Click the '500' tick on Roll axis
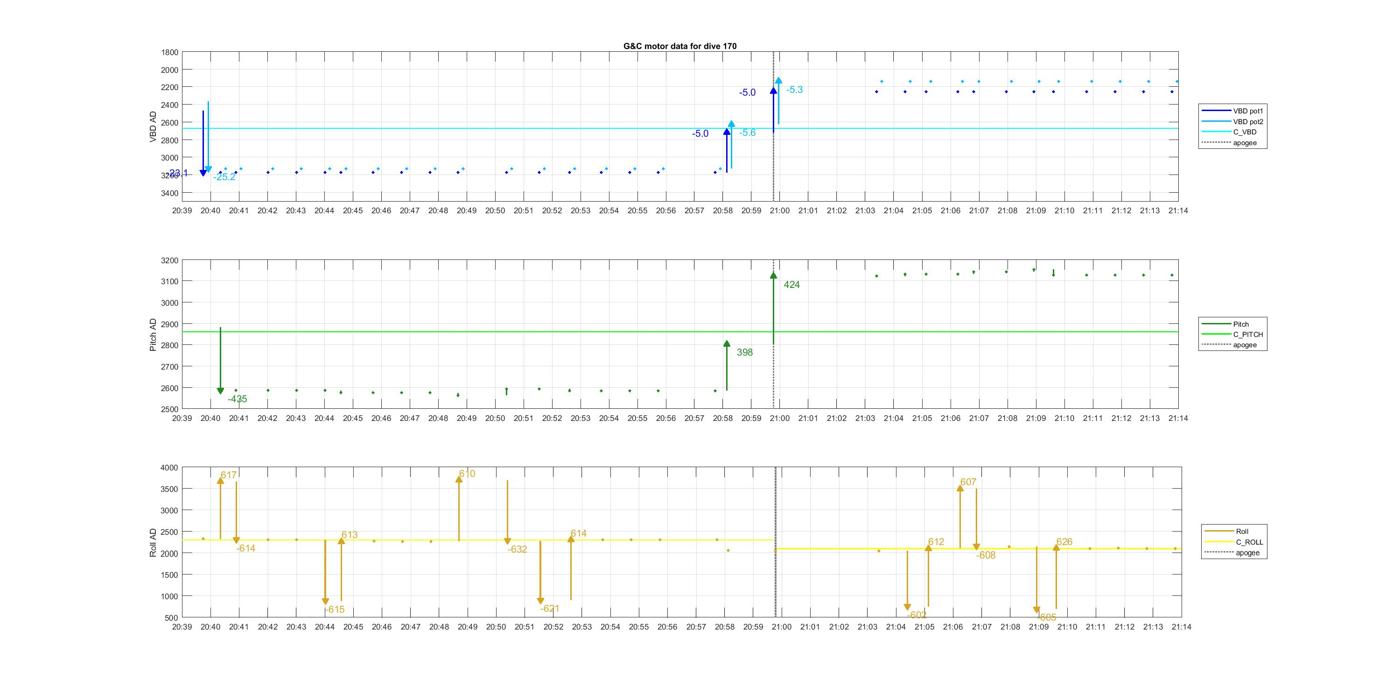1400x693 pixels. 172,618
